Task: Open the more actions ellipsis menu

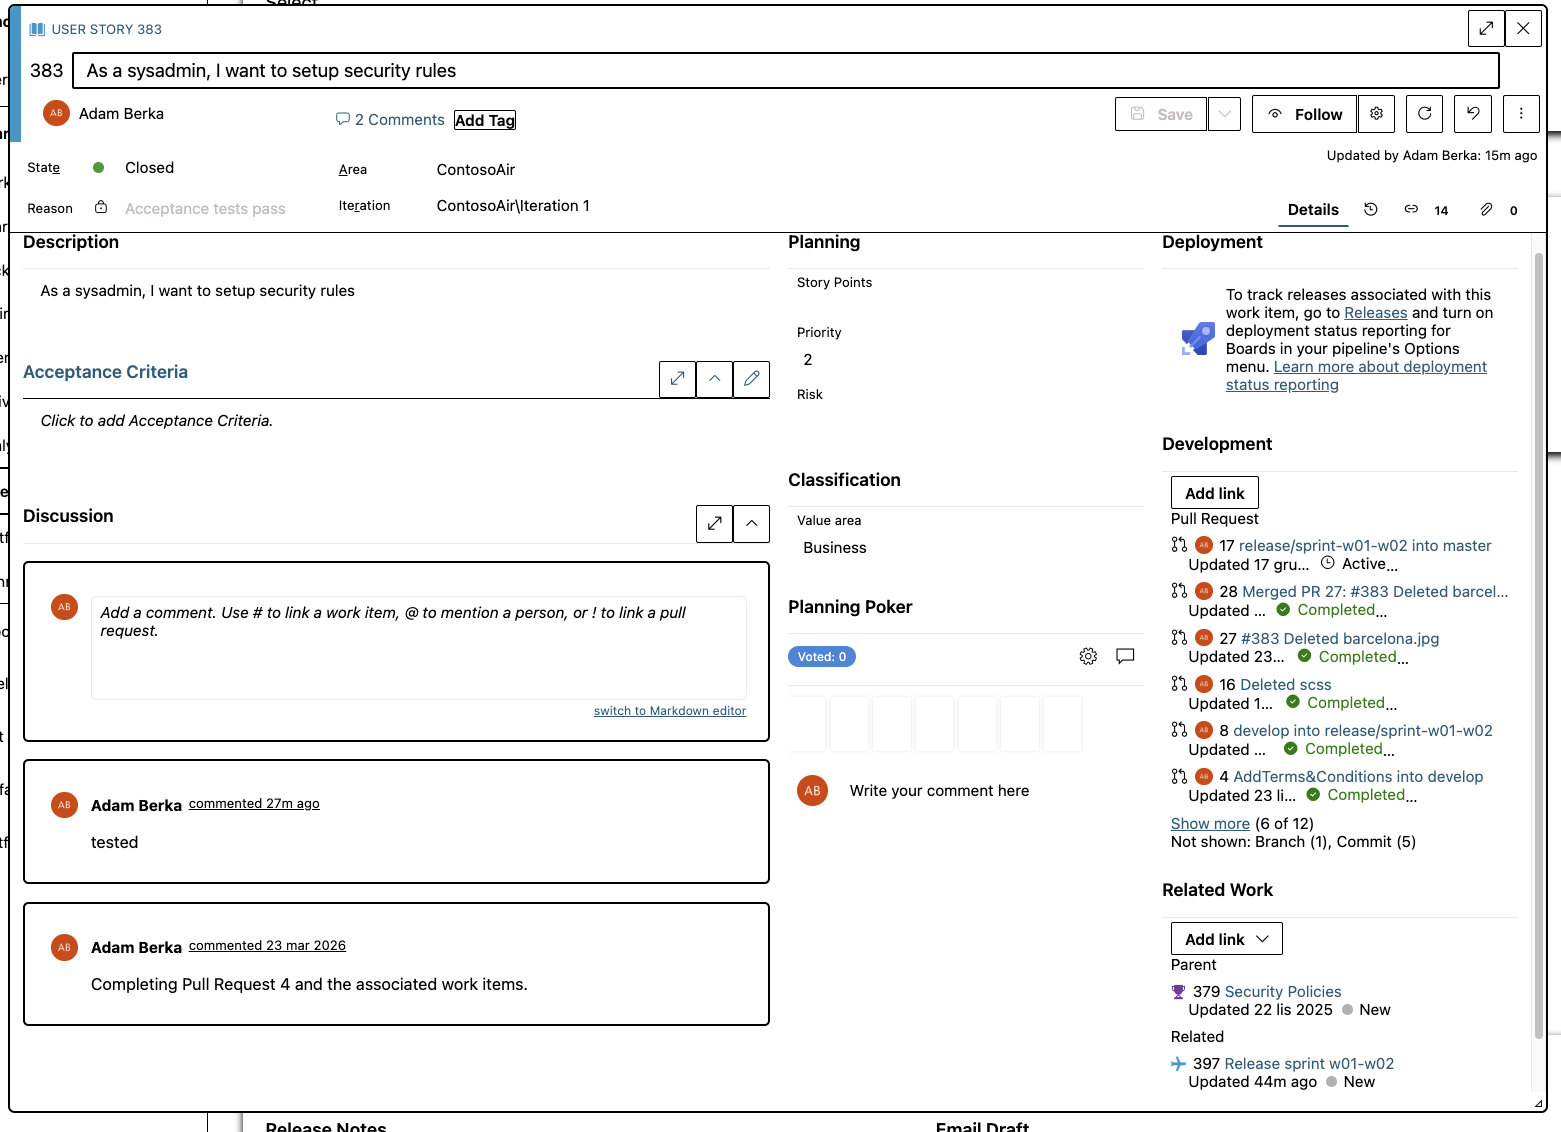Action: pyautogui.click(x=1521, y=114)
